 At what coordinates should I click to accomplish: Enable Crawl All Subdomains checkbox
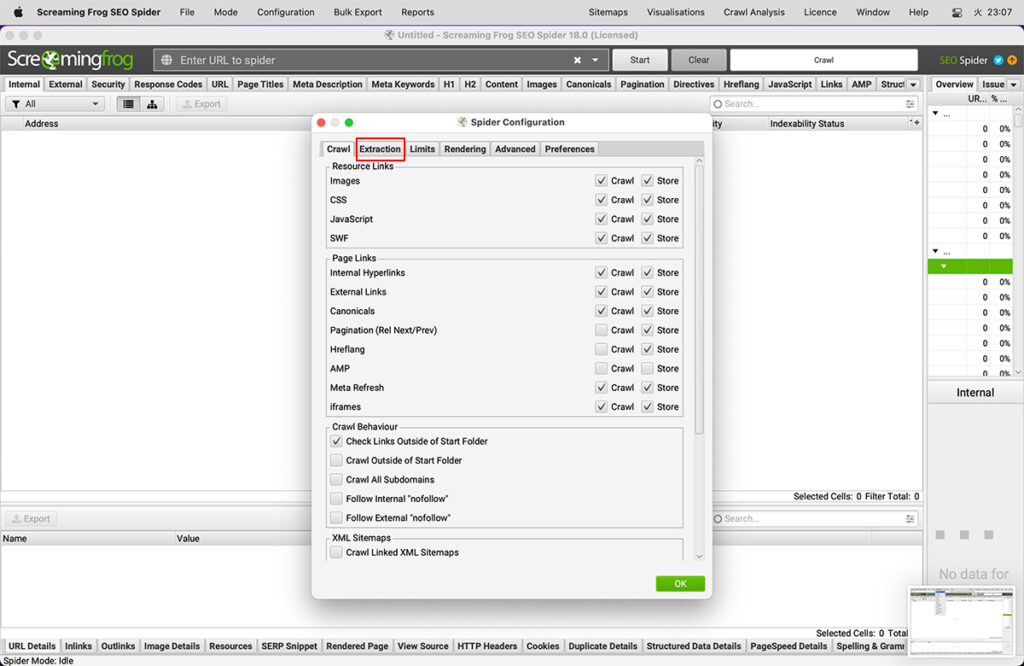[x=336, y=479]
